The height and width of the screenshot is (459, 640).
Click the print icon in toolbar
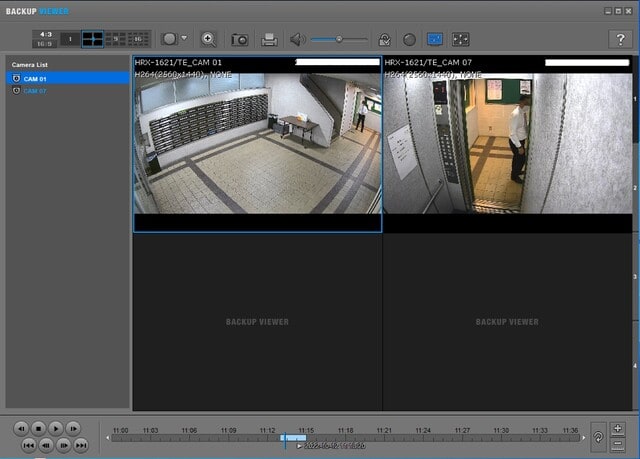coord(269,39)
